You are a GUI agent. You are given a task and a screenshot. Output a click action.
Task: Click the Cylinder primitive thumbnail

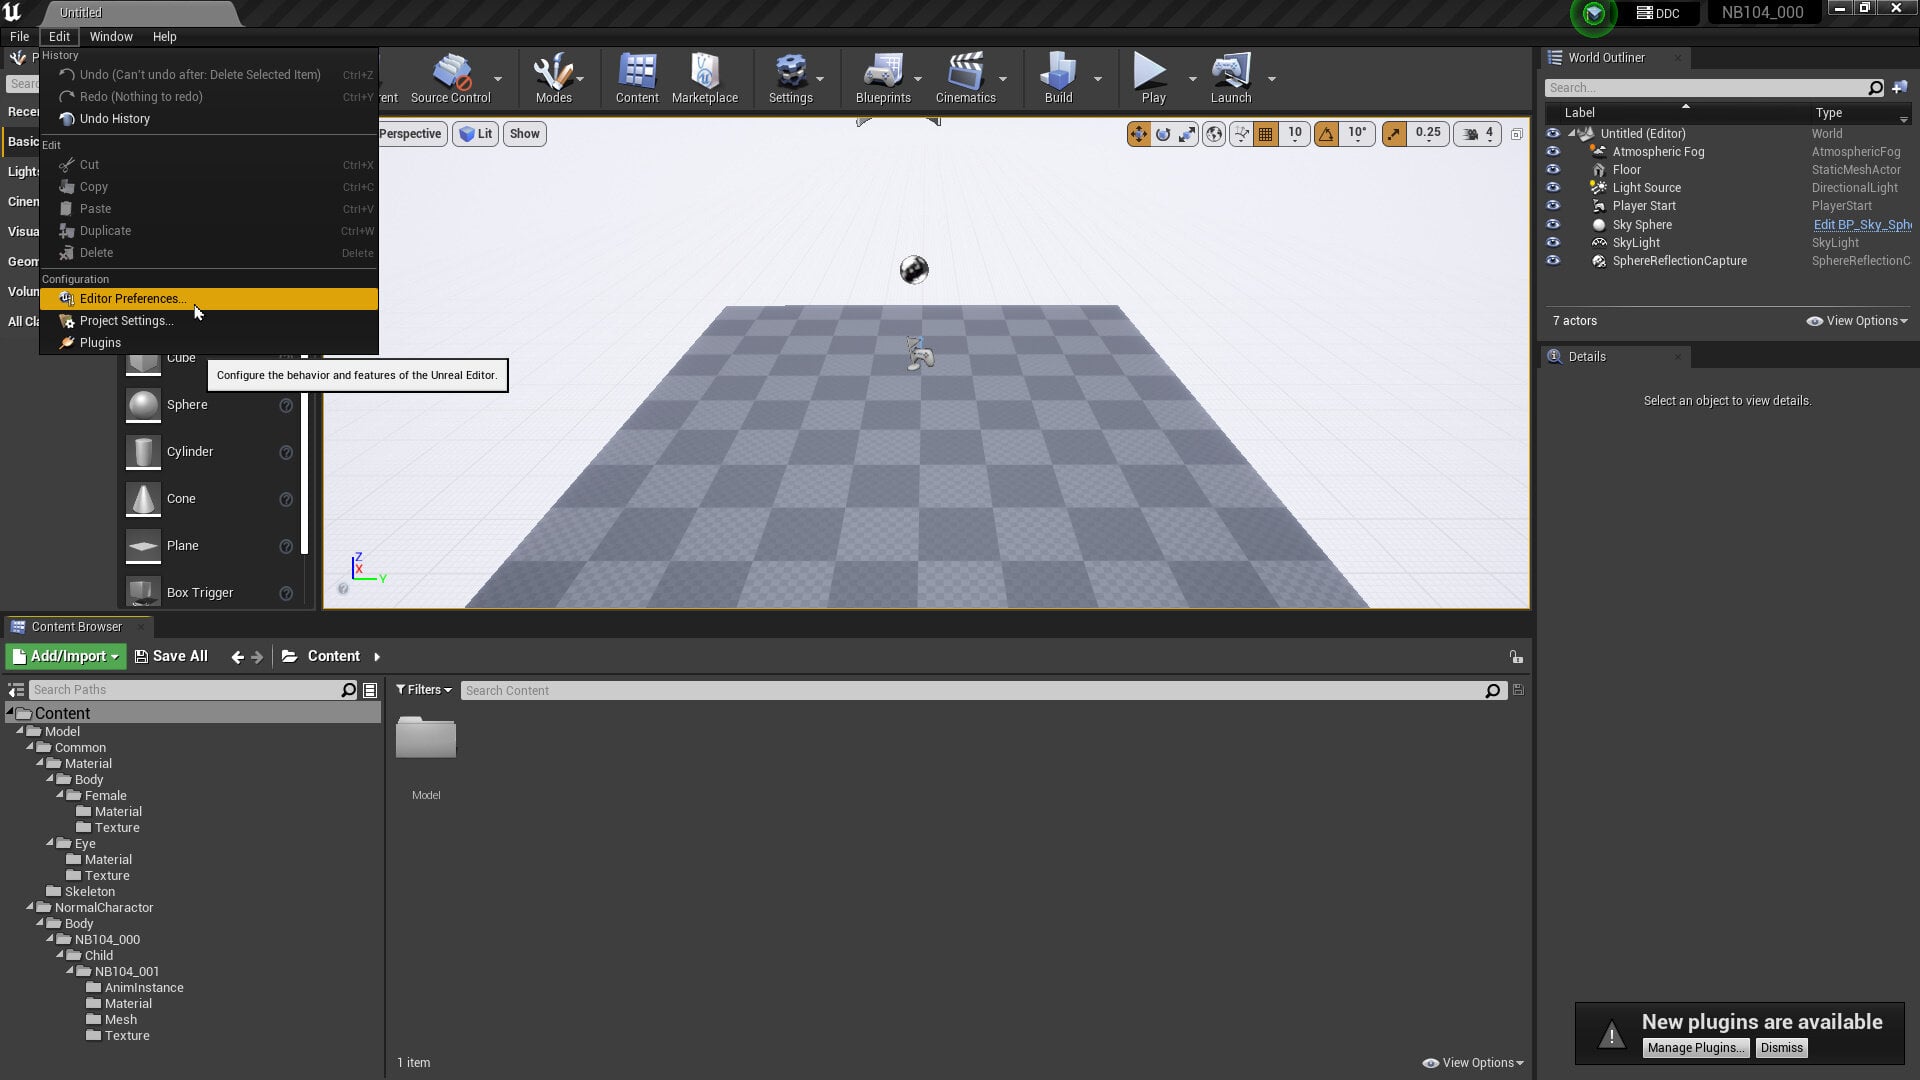tap(143, 452)
